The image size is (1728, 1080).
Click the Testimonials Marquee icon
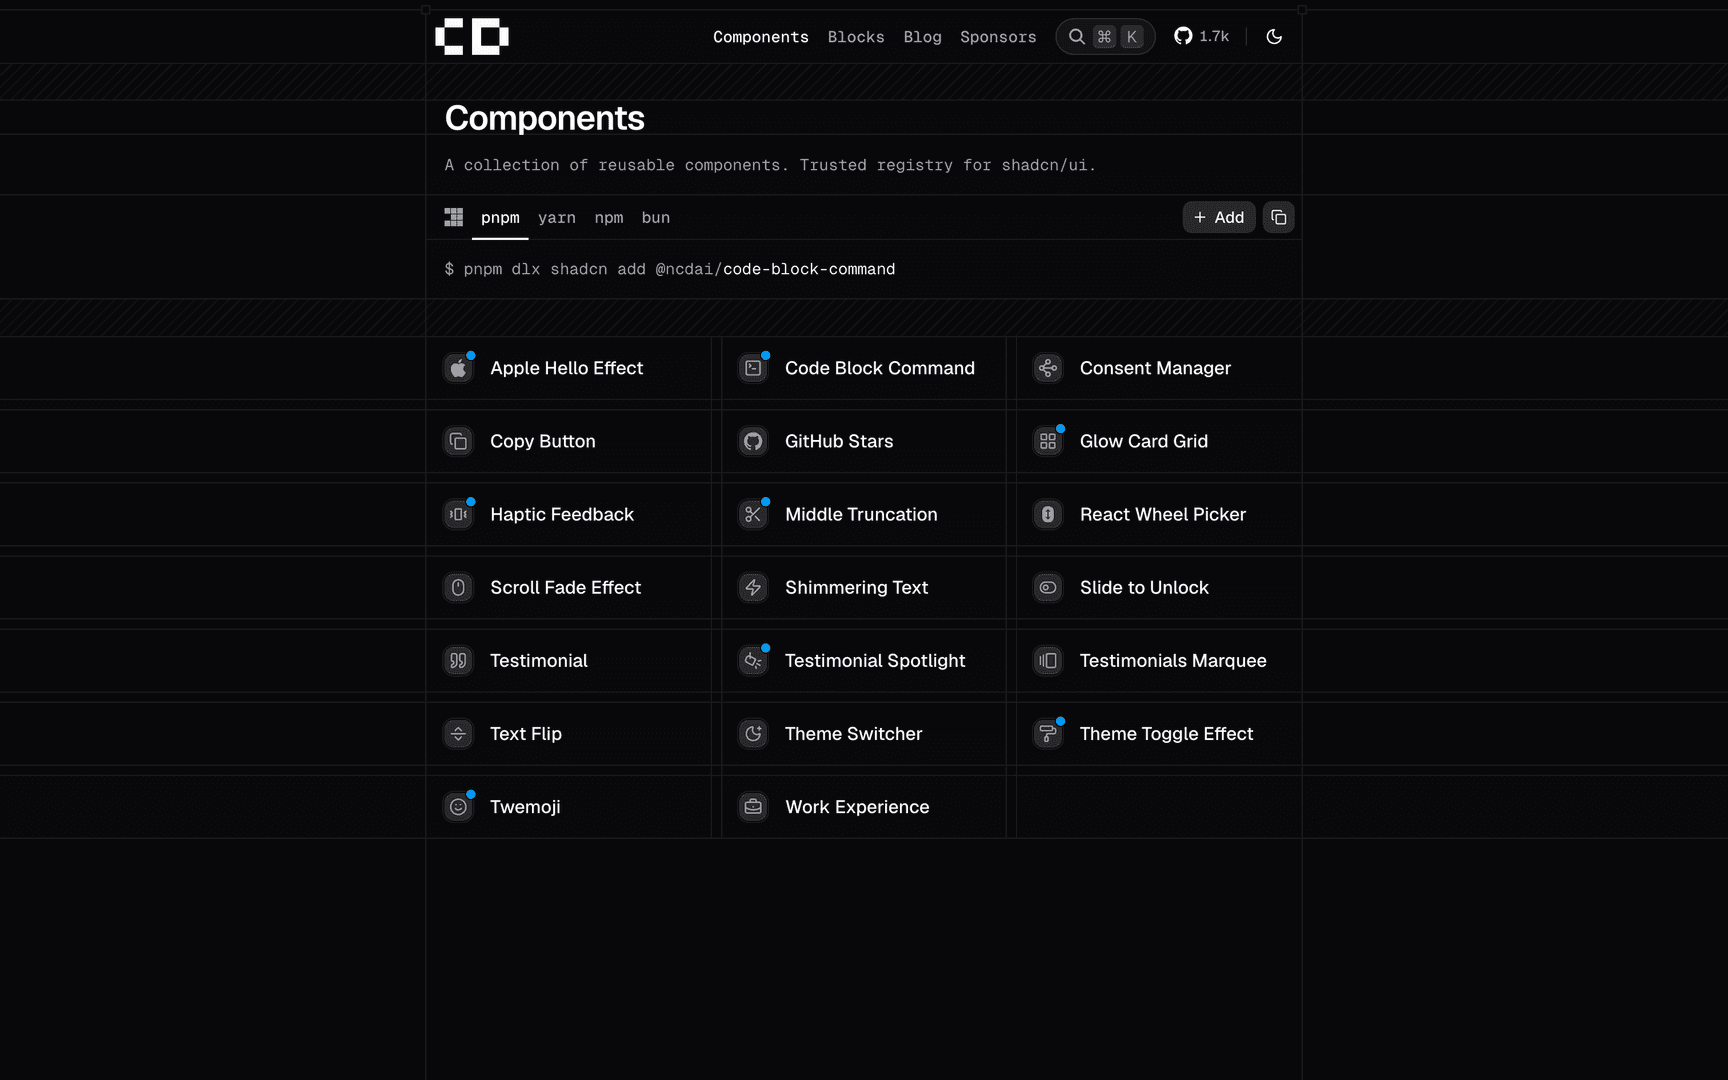coord(1048,660)
